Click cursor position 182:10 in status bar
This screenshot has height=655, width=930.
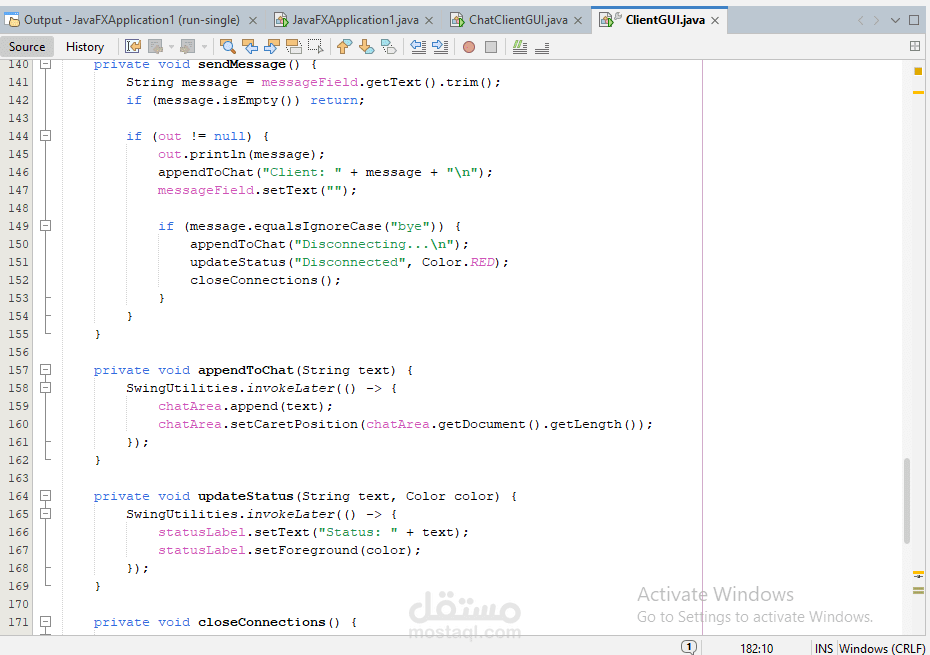[756, 648]
